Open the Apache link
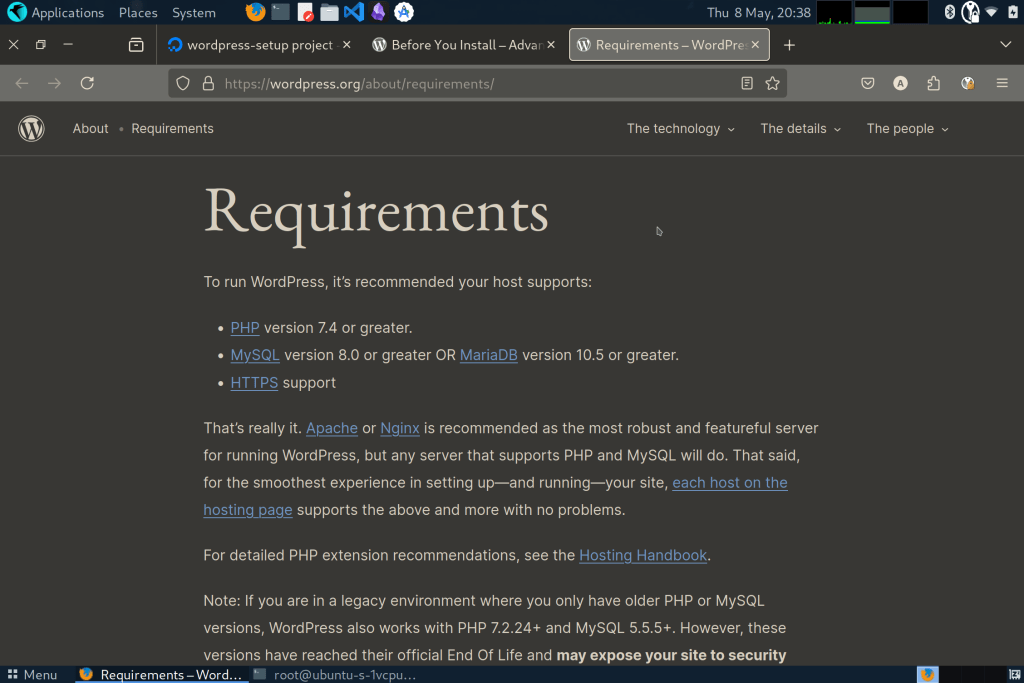The height and width of the screenshot is (683, 1024). pyautogui.click(x=332, y=428)
